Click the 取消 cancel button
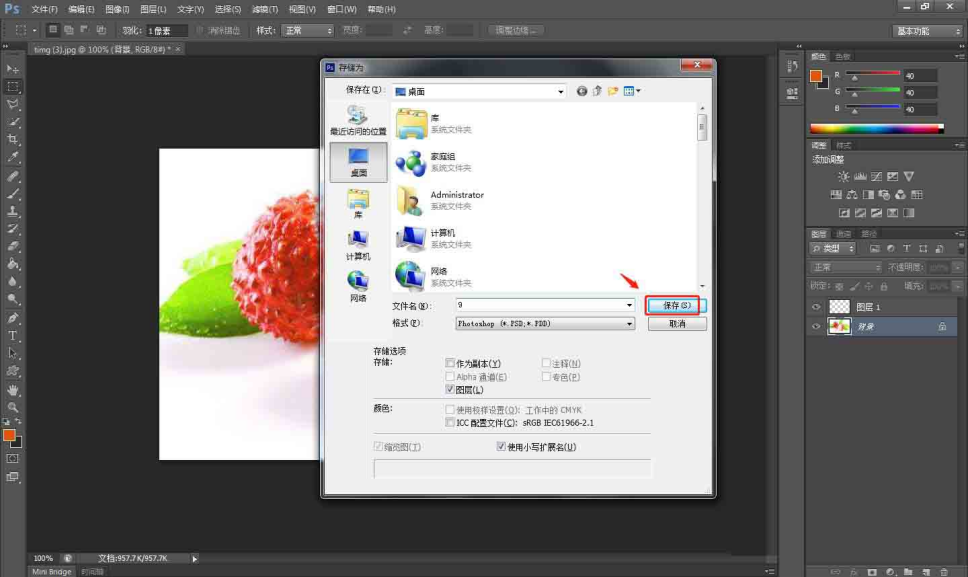 click(x=676, y=324)
